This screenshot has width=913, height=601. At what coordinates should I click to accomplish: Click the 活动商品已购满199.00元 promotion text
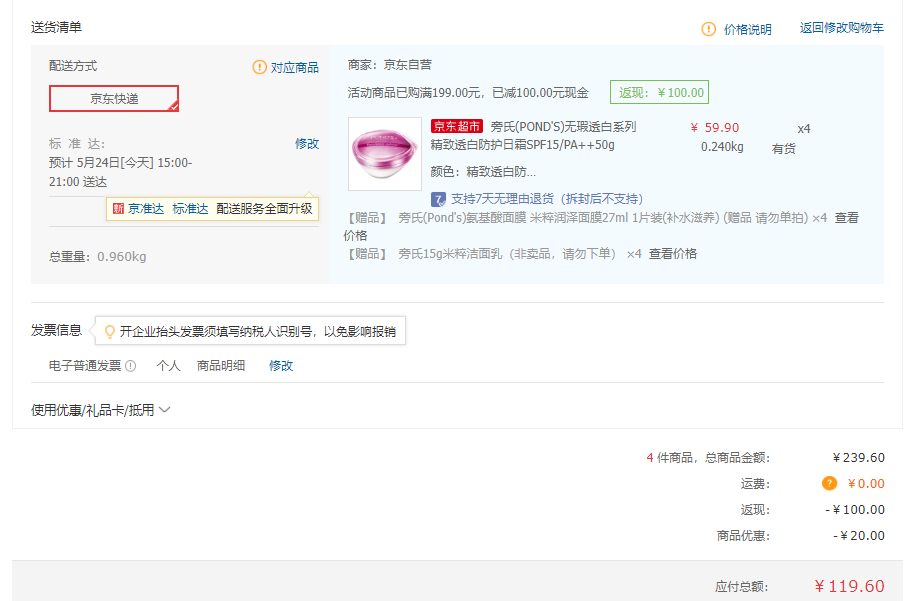tap(468, 93)
